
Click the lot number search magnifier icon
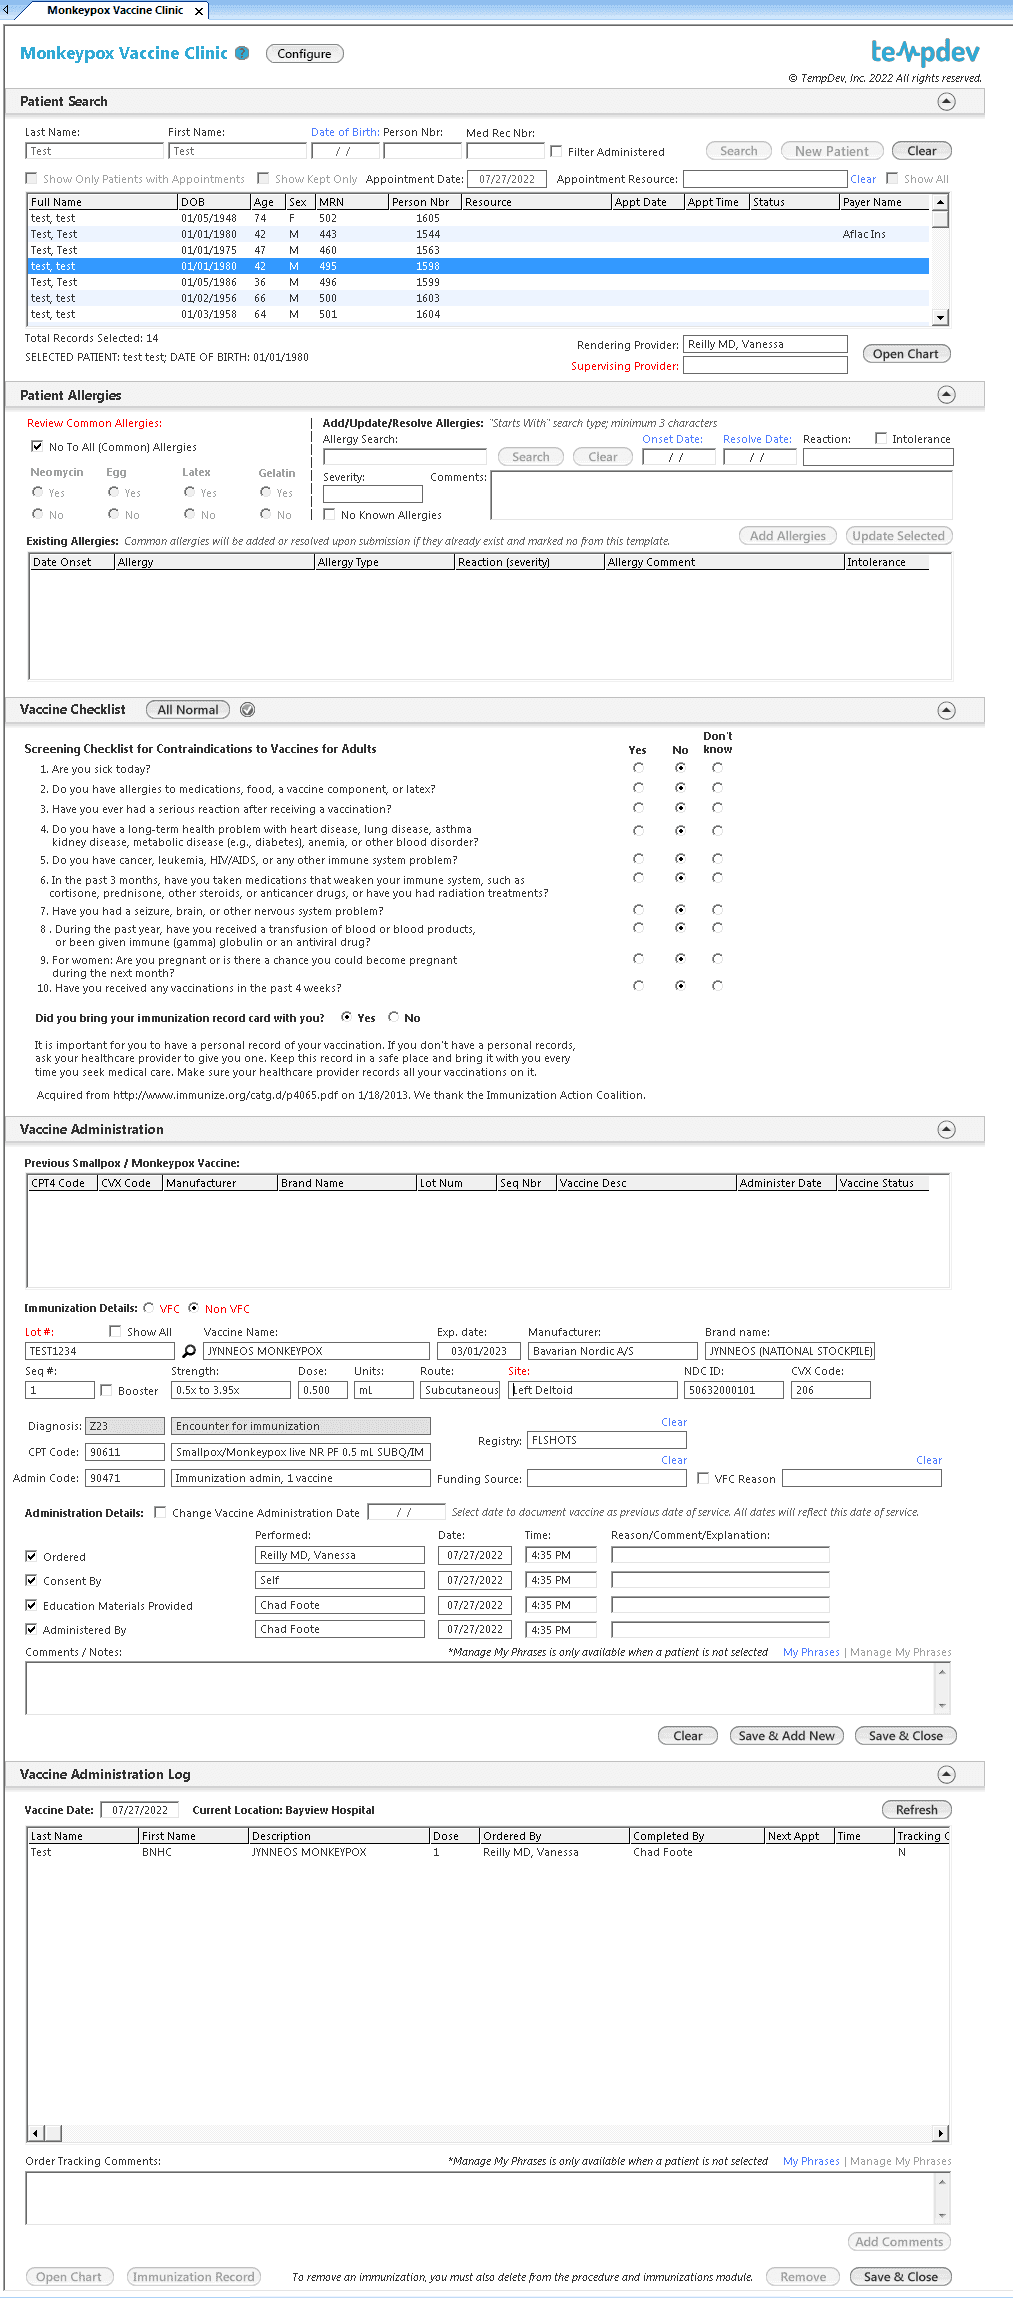(x=189, y=1351)
